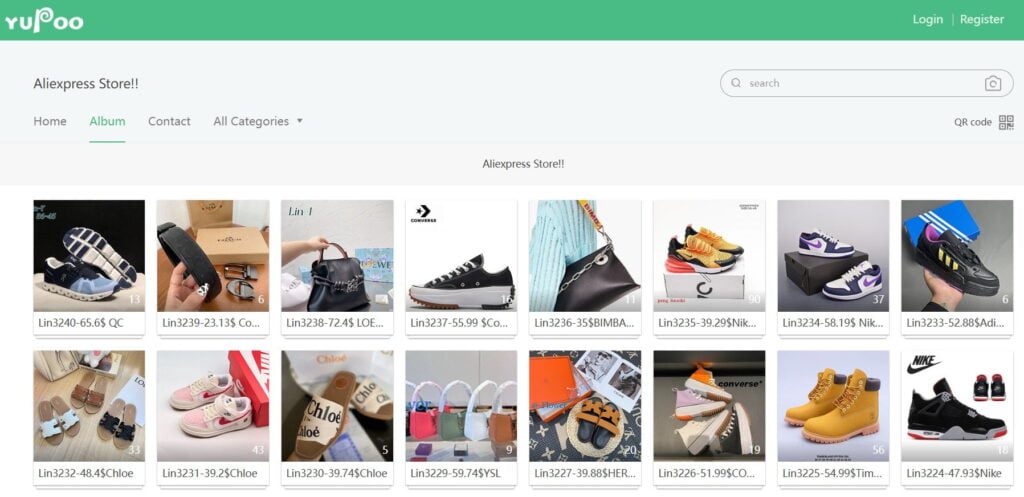The height and width of the screenshot is (497, 1024).
Task: Open Lin3224 Nike black sneaker album thumbnail
Action: point(957,406)
